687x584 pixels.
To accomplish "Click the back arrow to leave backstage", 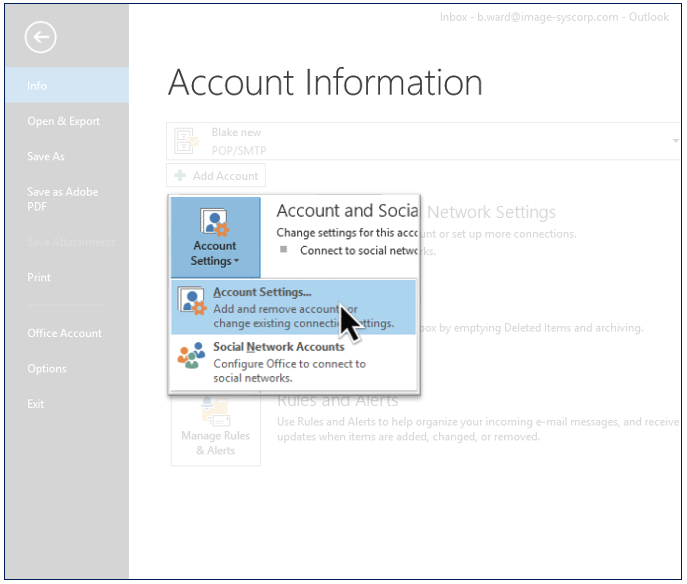I will [41, 38].
